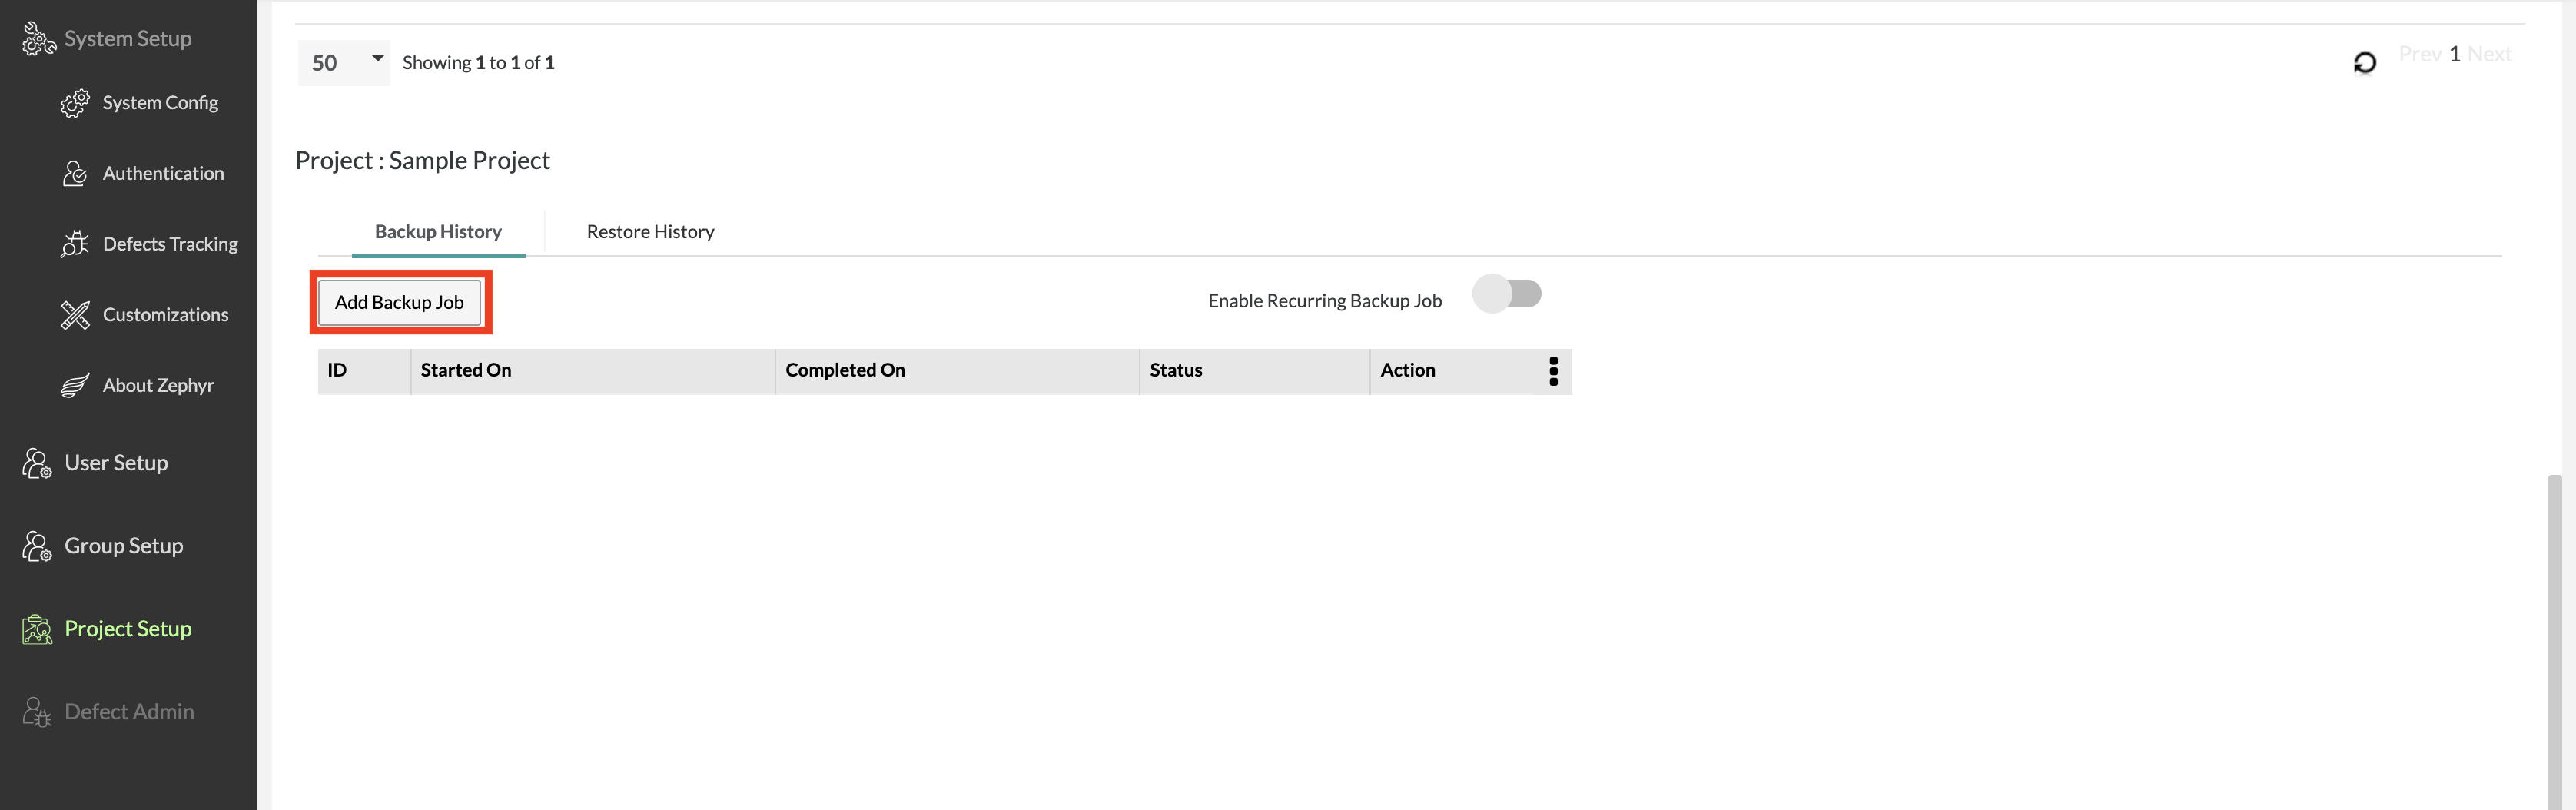The image size is (2576, 810).
Task: Sort by the Started On column header
Action: [466, 370]
